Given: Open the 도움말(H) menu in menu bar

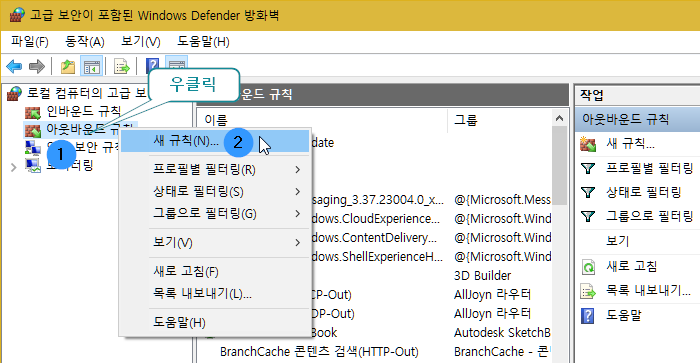Looking at the screenshot, I should pos(203,42).
